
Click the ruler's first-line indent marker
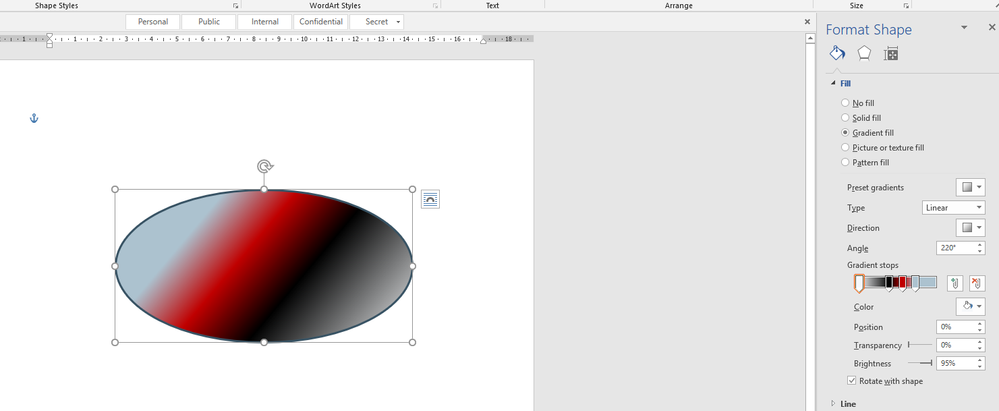pos(49,36)
